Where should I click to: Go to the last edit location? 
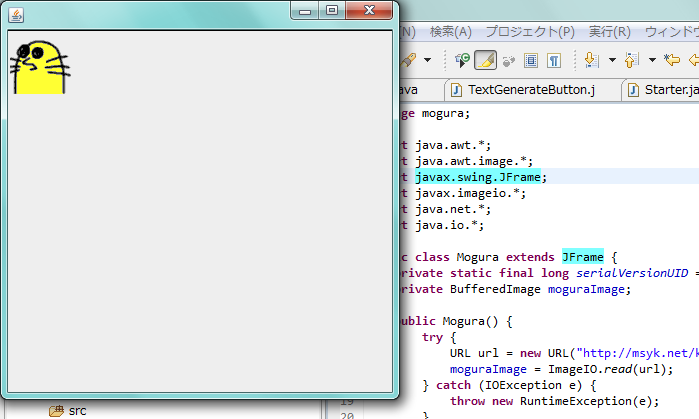[x=672, y=61]
